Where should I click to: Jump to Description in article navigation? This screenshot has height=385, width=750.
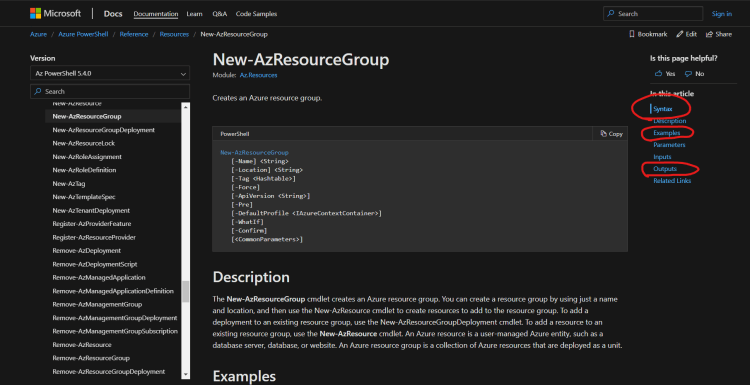click(670, 121)
